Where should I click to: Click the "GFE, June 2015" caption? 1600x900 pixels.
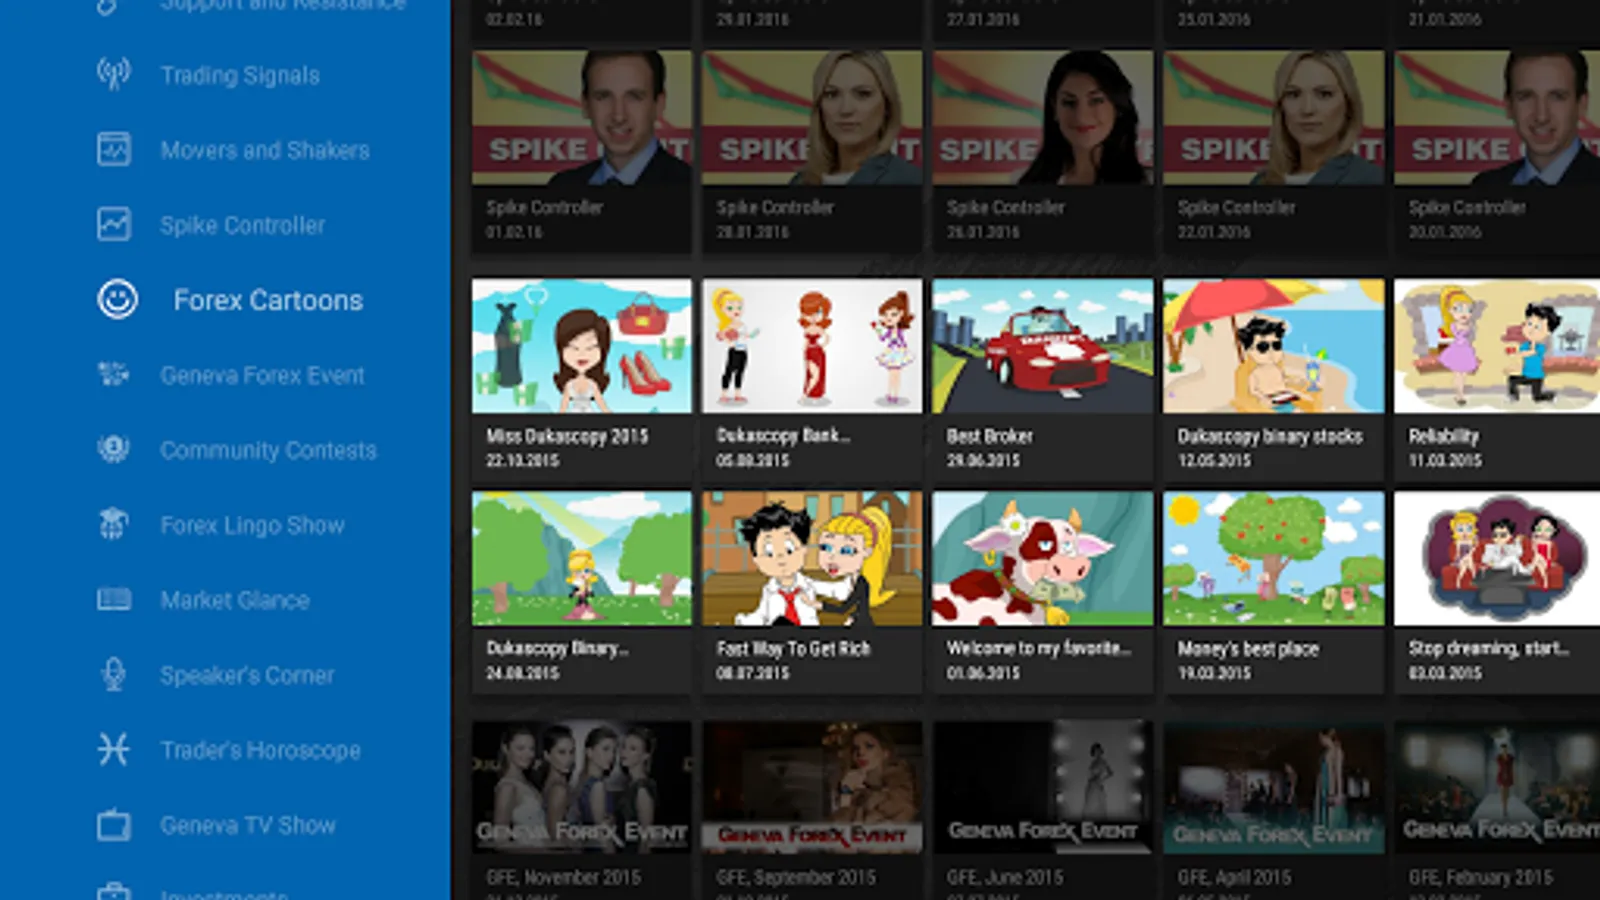[1005, 877]
